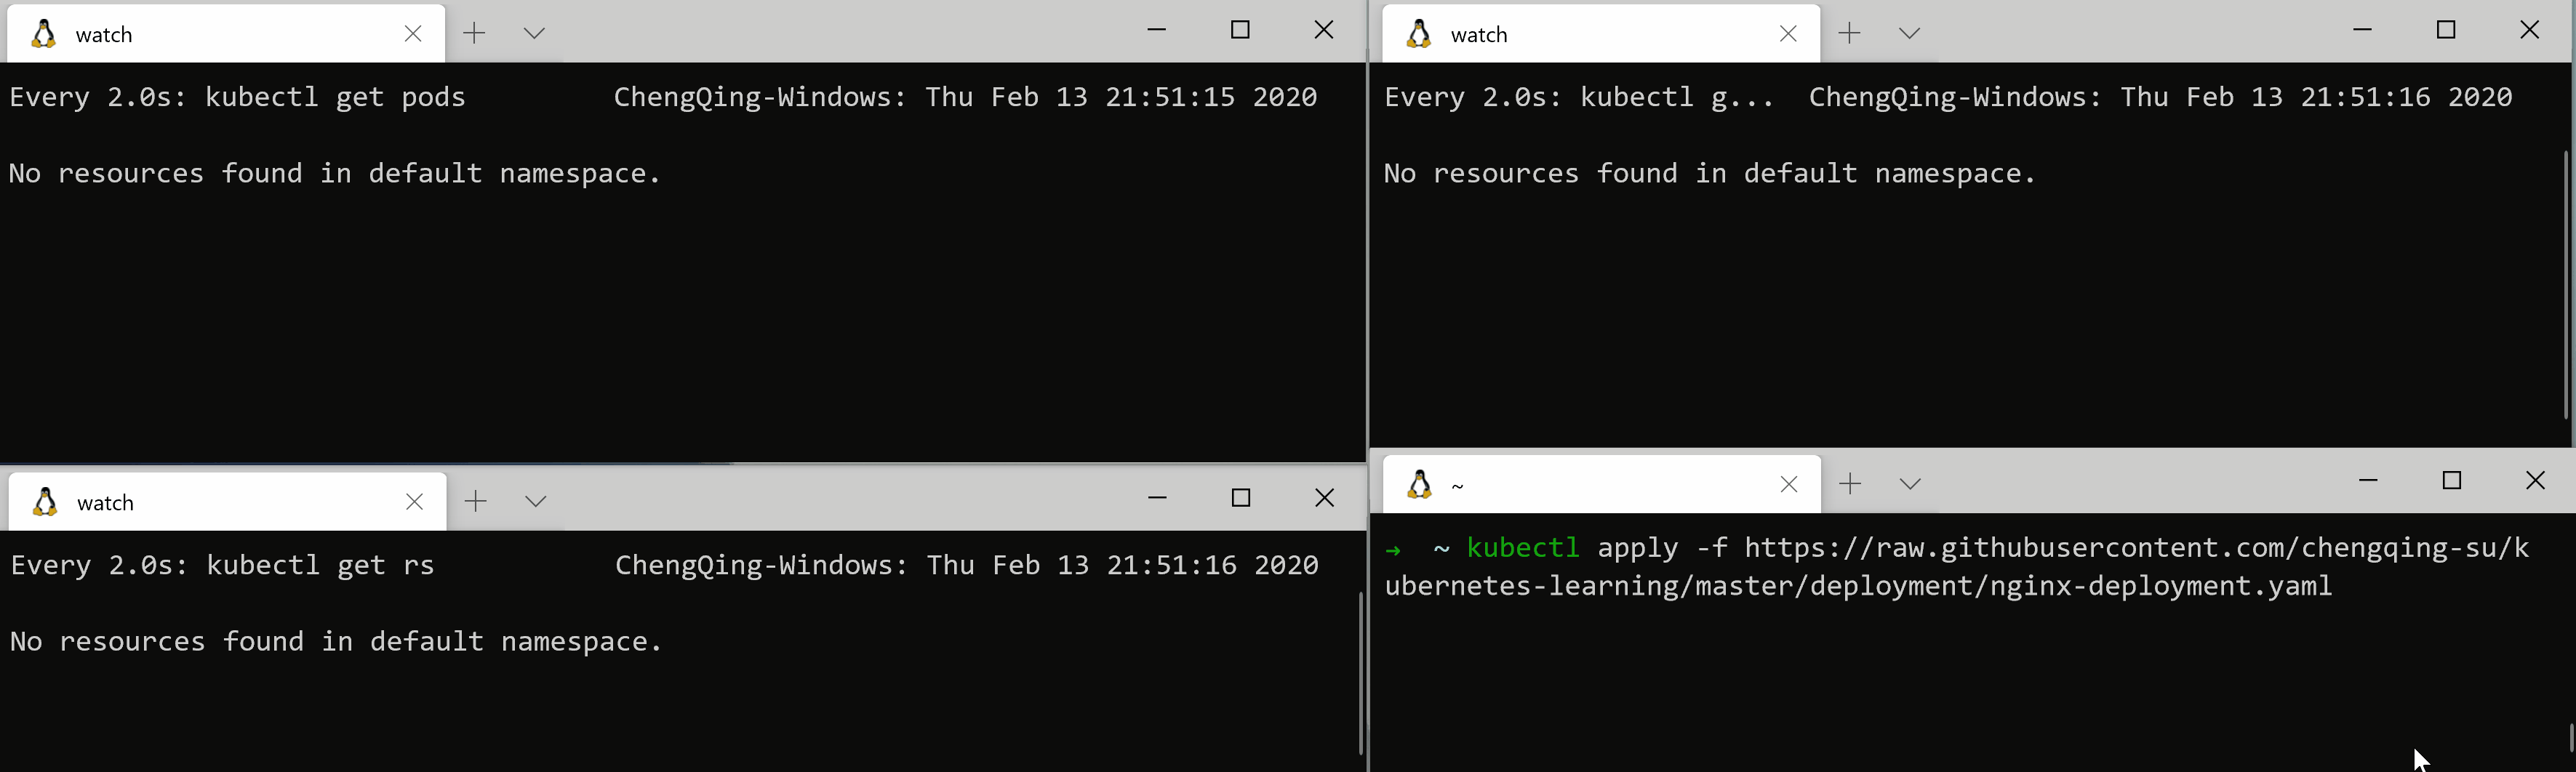The image size is (2576, 772).
Task: Close the ~ tab in shell window
Action: tap(1789, 485)
